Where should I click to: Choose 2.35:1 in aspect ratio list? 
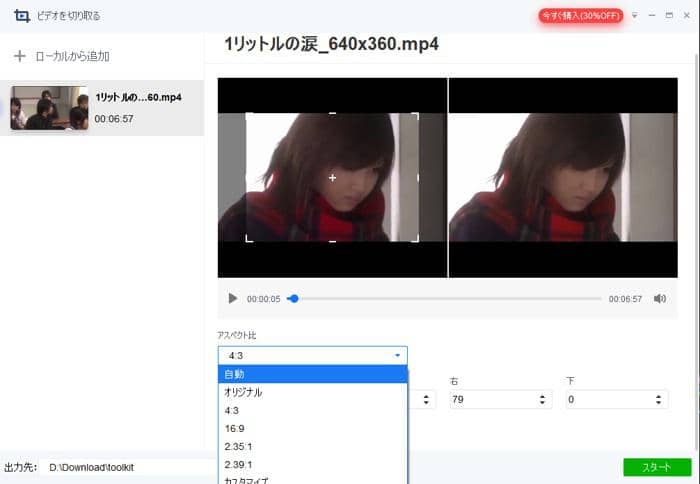(312, 446)
